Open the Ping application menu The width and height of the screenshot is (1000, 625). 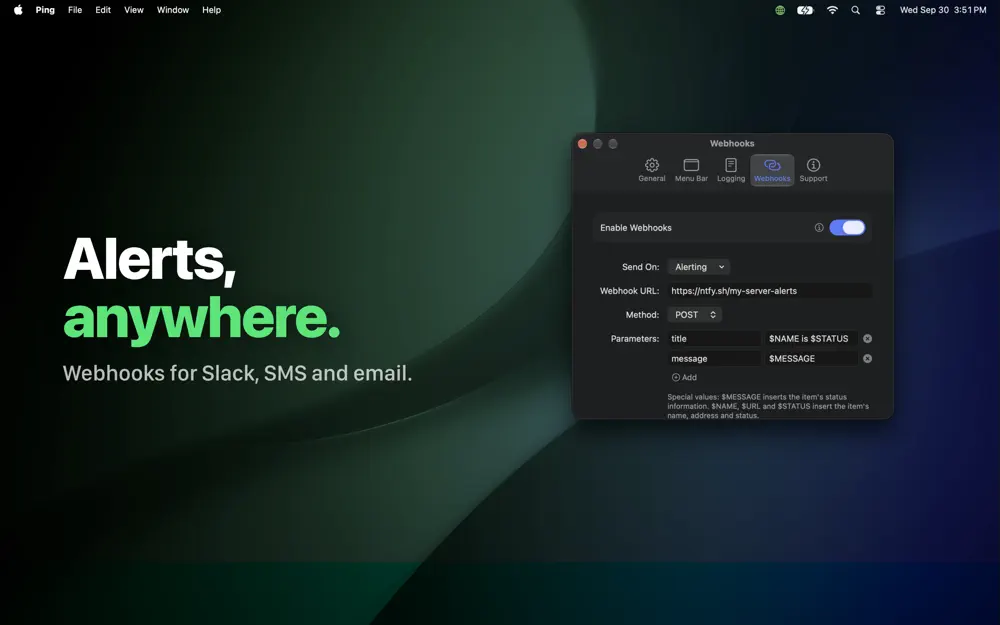click(x=45, y=10)
